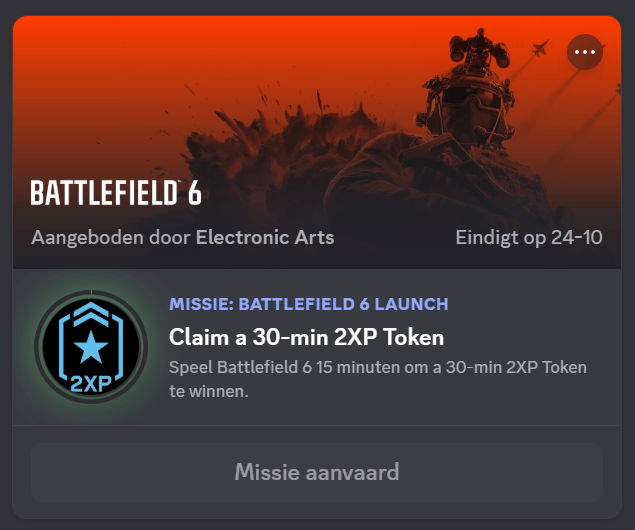635x530 pixels.
Task: Select the Missie: Battlefield 6 Launch label
Action: (309, 304)
